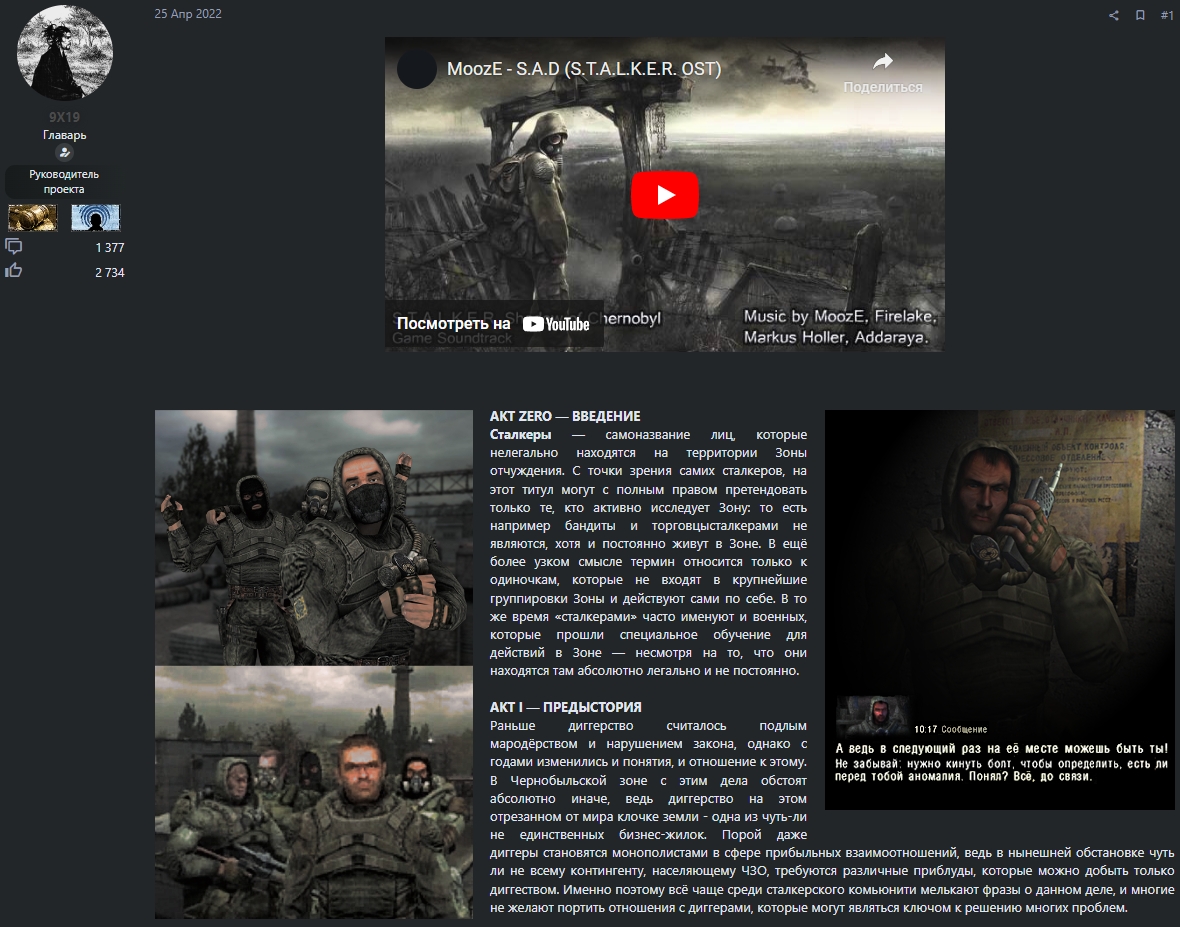Click the bold word Сталкеры
Screen dimensions: 1180x927
521,435
